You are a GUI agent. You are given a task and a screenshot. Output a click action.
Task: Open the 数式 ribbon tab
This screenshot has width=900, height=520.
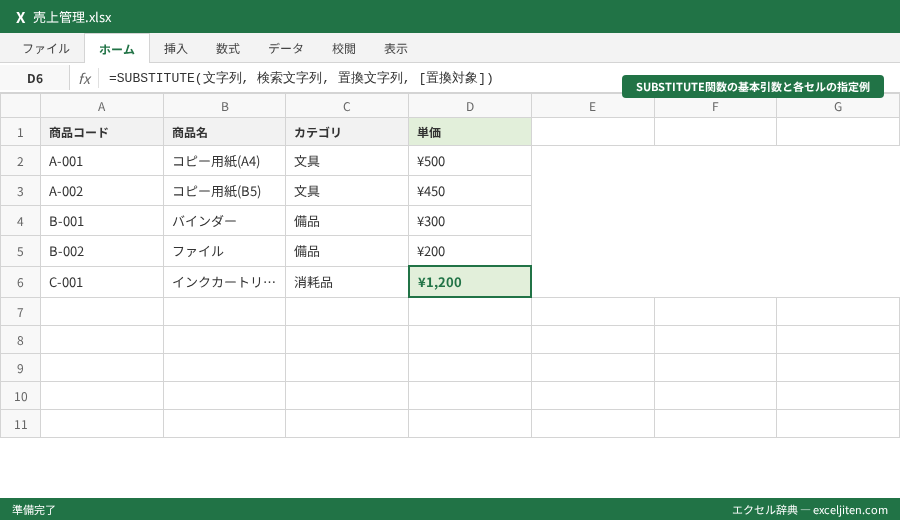228,49
